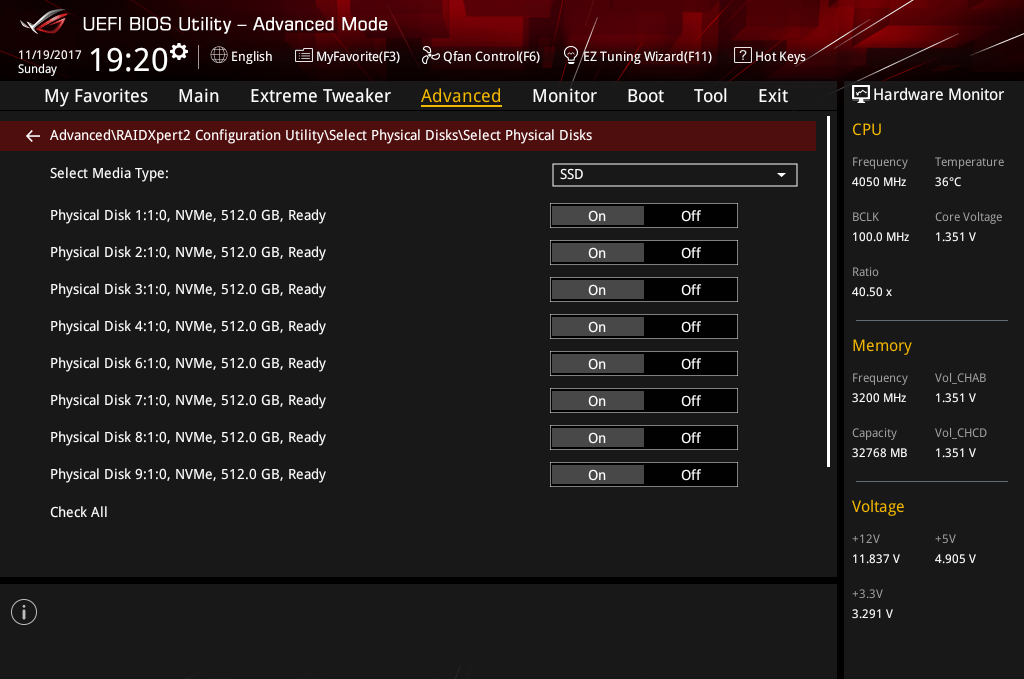This screenshot has height=679, width=1024.
Task: Open the Select Media Type SSD dropdown
Action: pos(675,174)
